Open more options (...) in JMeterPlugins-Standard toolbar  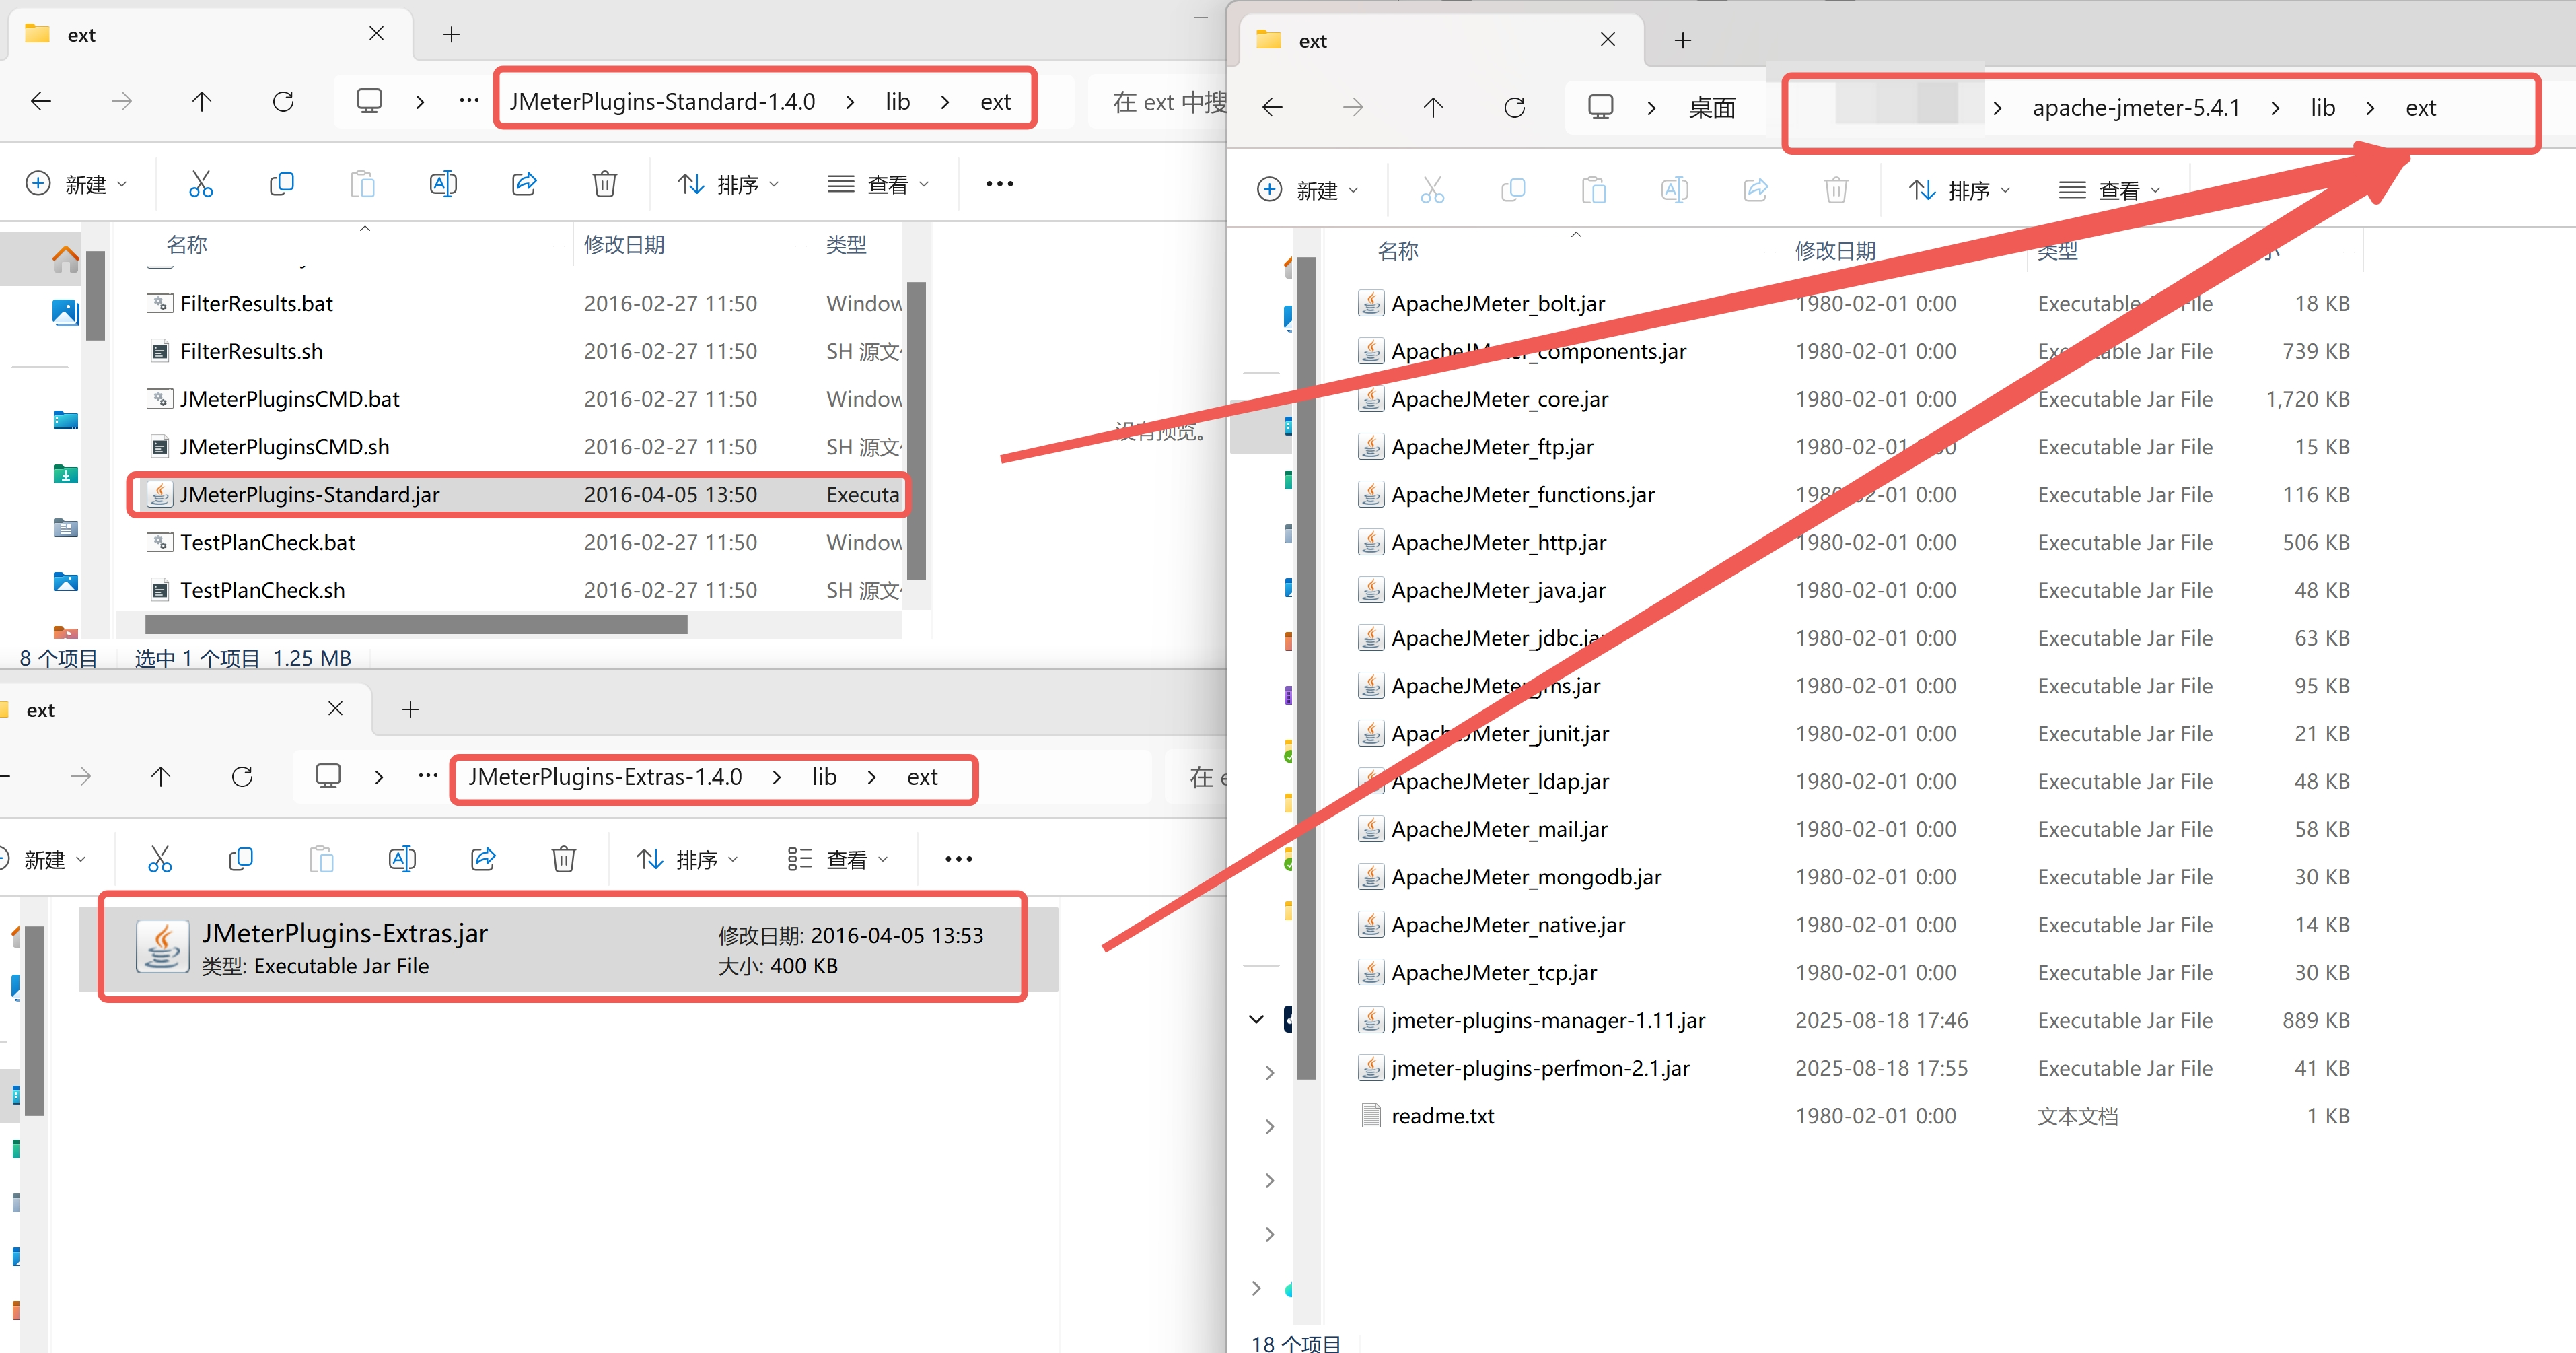click(1000, 184)
